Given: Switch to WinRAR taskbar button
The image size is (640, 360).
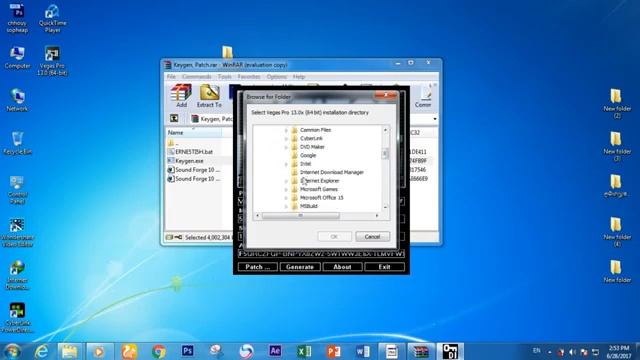Looking at the screenshot, I should pos(421,351).
